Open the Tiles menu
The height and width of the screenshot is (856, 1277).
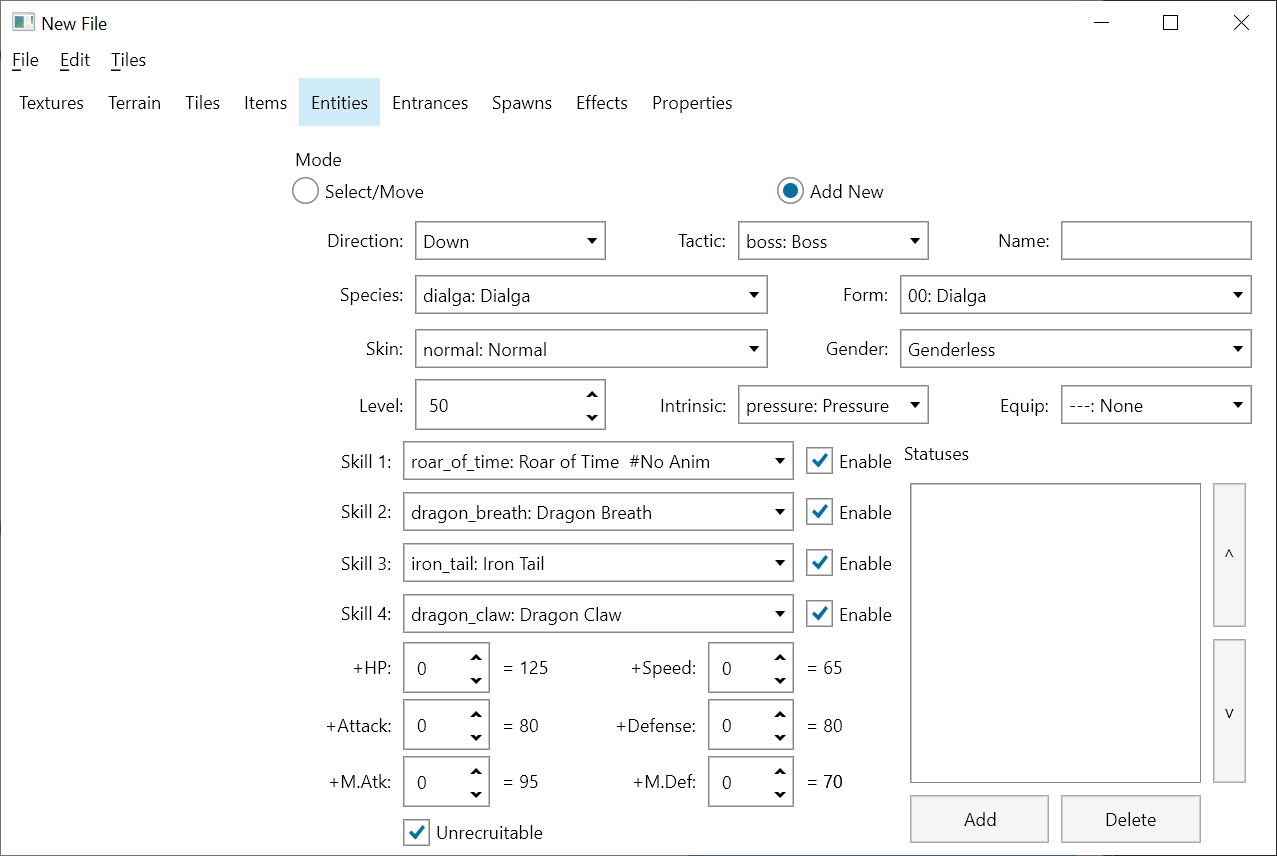pyautogui.click(x=128, y=60)
